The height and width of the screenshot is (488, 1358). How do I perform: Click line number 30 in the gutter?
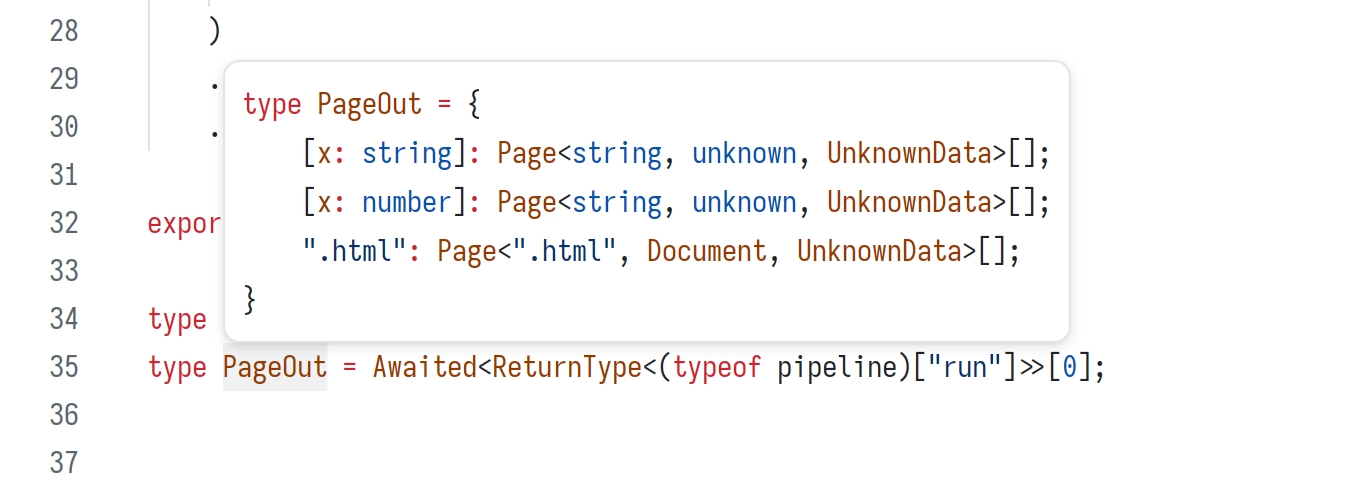pyautogui.click(x=64, y=126)
